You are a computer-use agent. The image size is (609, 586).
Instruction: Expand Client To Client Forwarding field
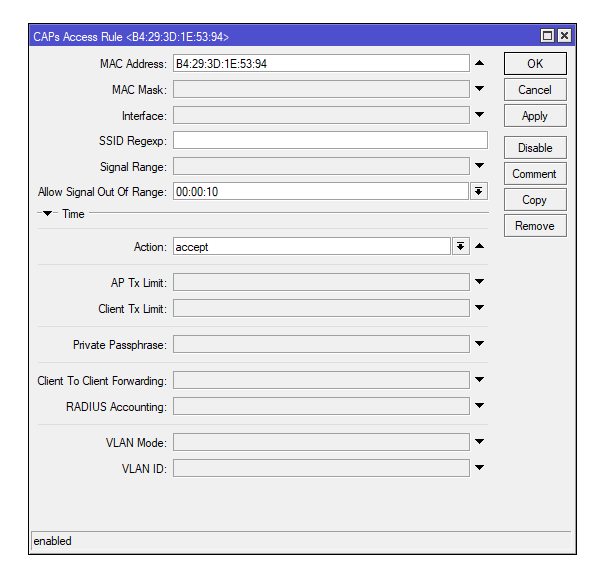click(x=480, y=379)
